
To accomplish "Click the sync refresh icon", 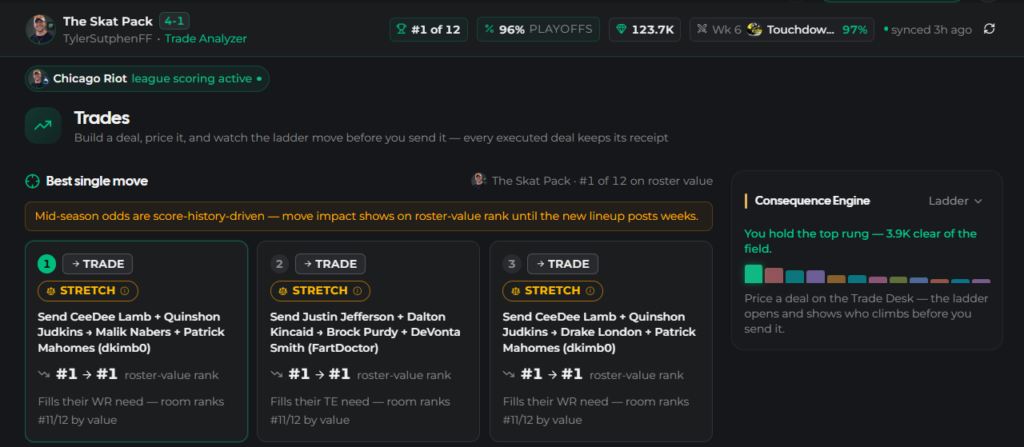I will point(989,29).
